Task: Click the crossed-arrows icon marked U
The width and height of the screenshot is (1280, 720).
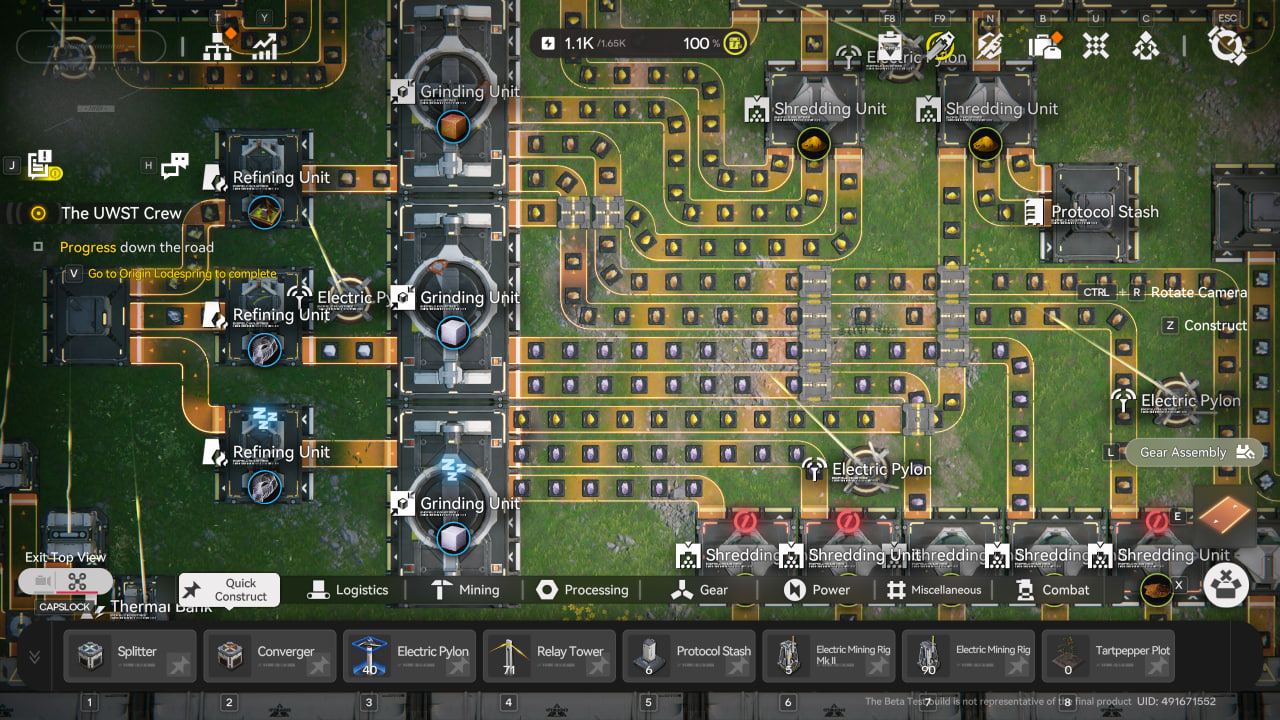Action: pos(1096,46)
